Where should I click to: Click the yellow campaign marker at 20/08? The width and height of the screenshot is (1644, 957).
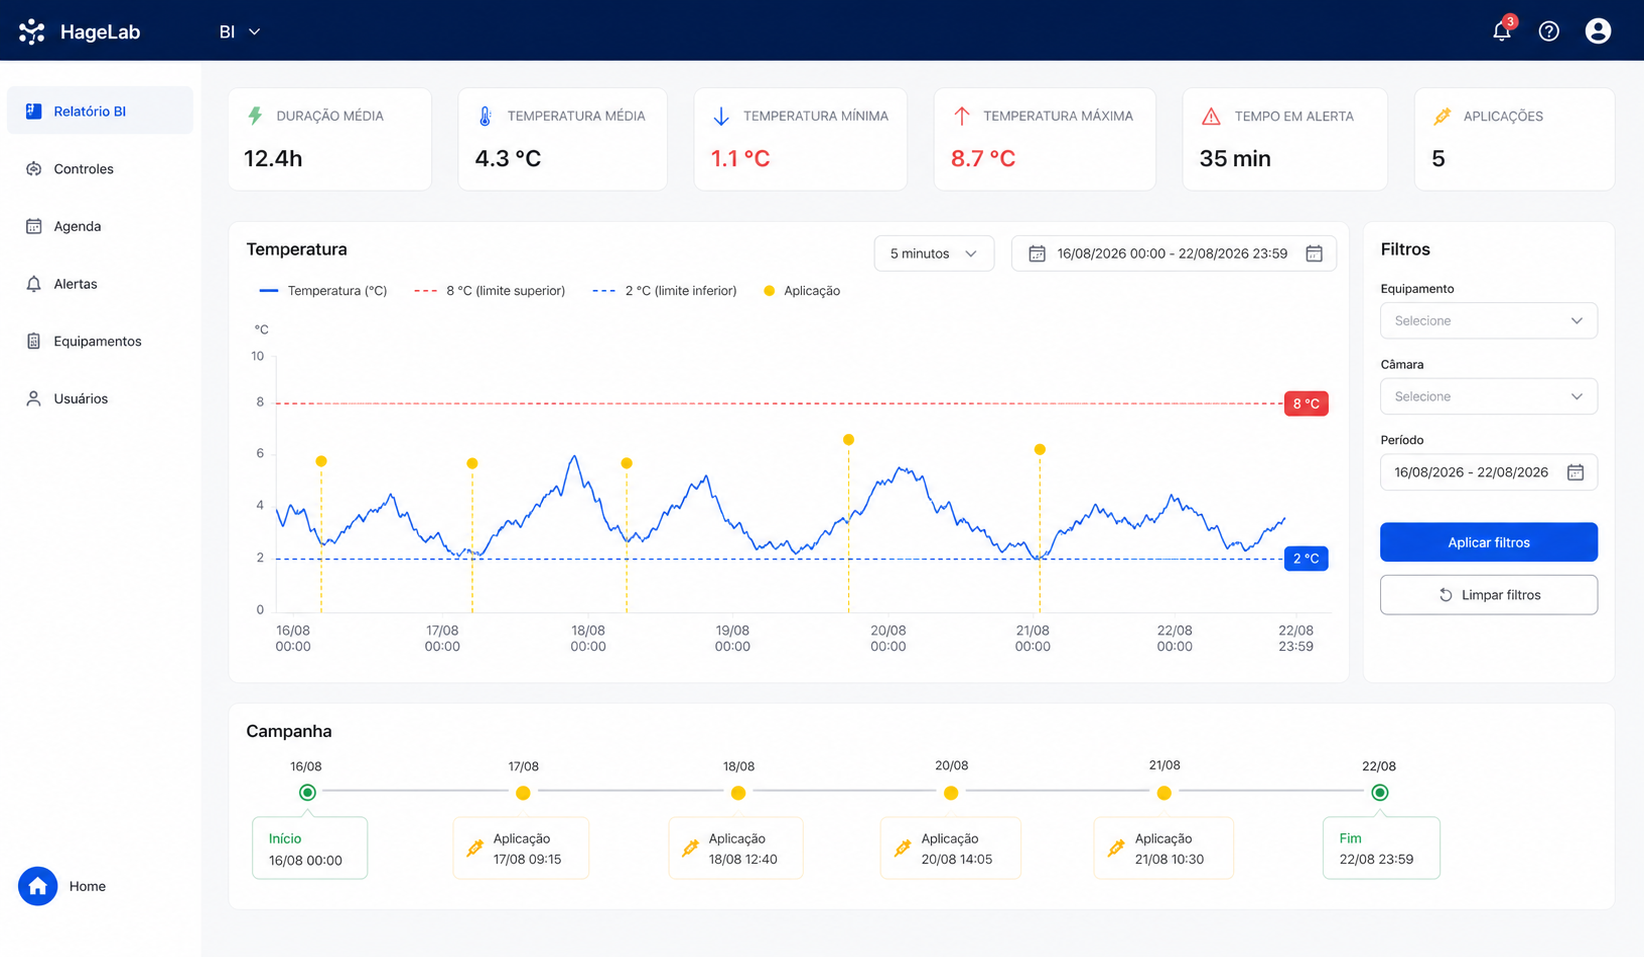coord(951,793)
